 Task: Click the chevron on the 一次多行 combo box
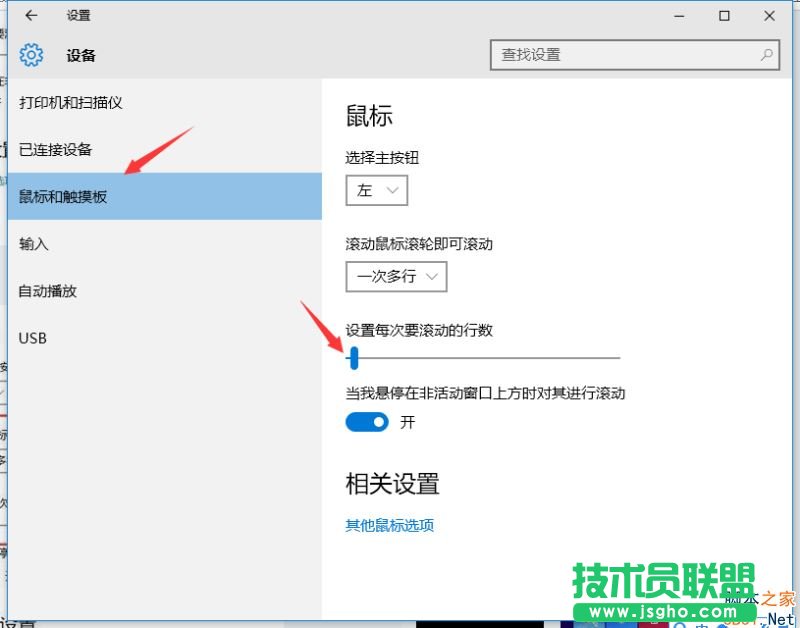click(x=433, y=277)
